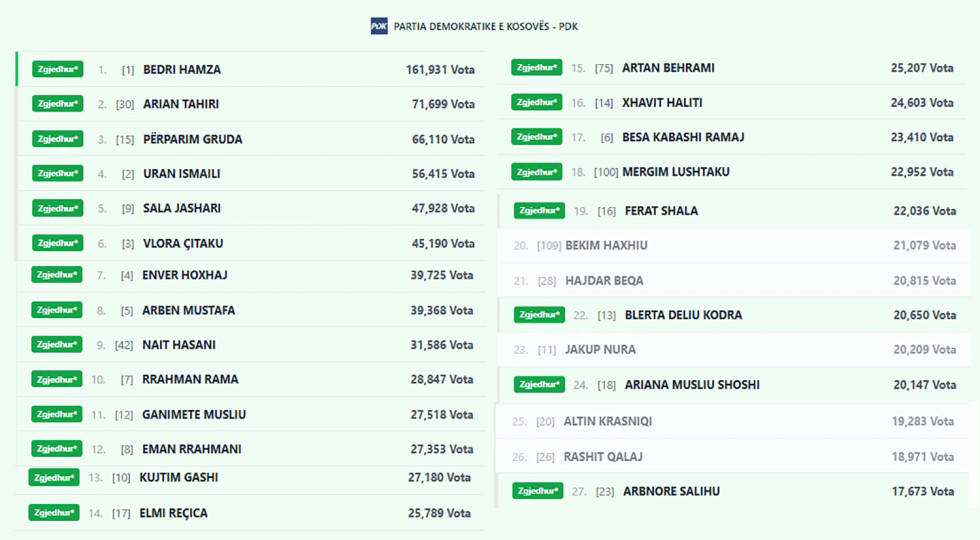Click candidate name Xhavit Haliti
Screen dimensions: 980x540
(x=662, y=103)
